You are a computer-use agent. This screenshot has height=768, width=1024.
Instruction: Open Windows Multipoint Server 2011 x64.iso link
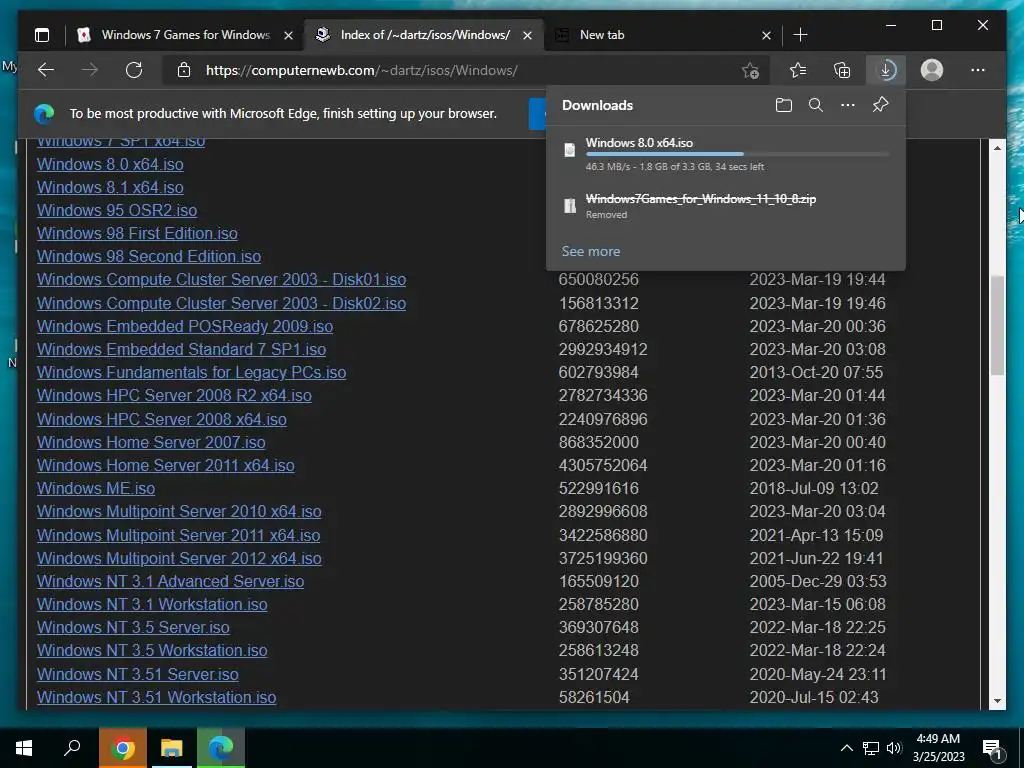(178, 536)
